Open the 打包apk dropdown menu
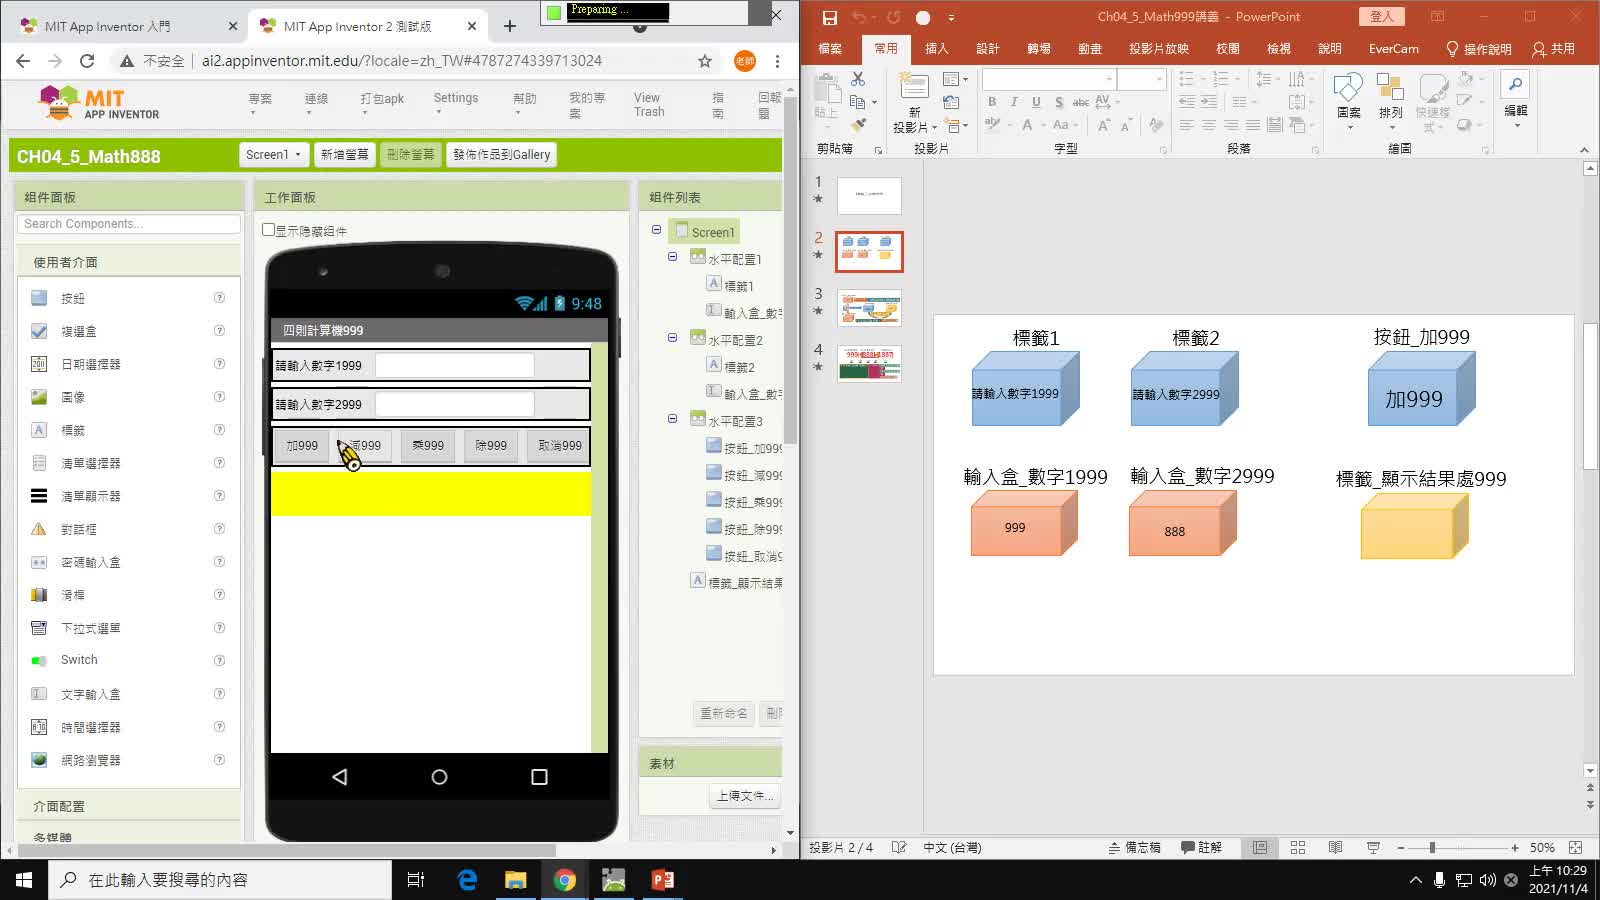1600x900 pixels. [x=382, y=103]
